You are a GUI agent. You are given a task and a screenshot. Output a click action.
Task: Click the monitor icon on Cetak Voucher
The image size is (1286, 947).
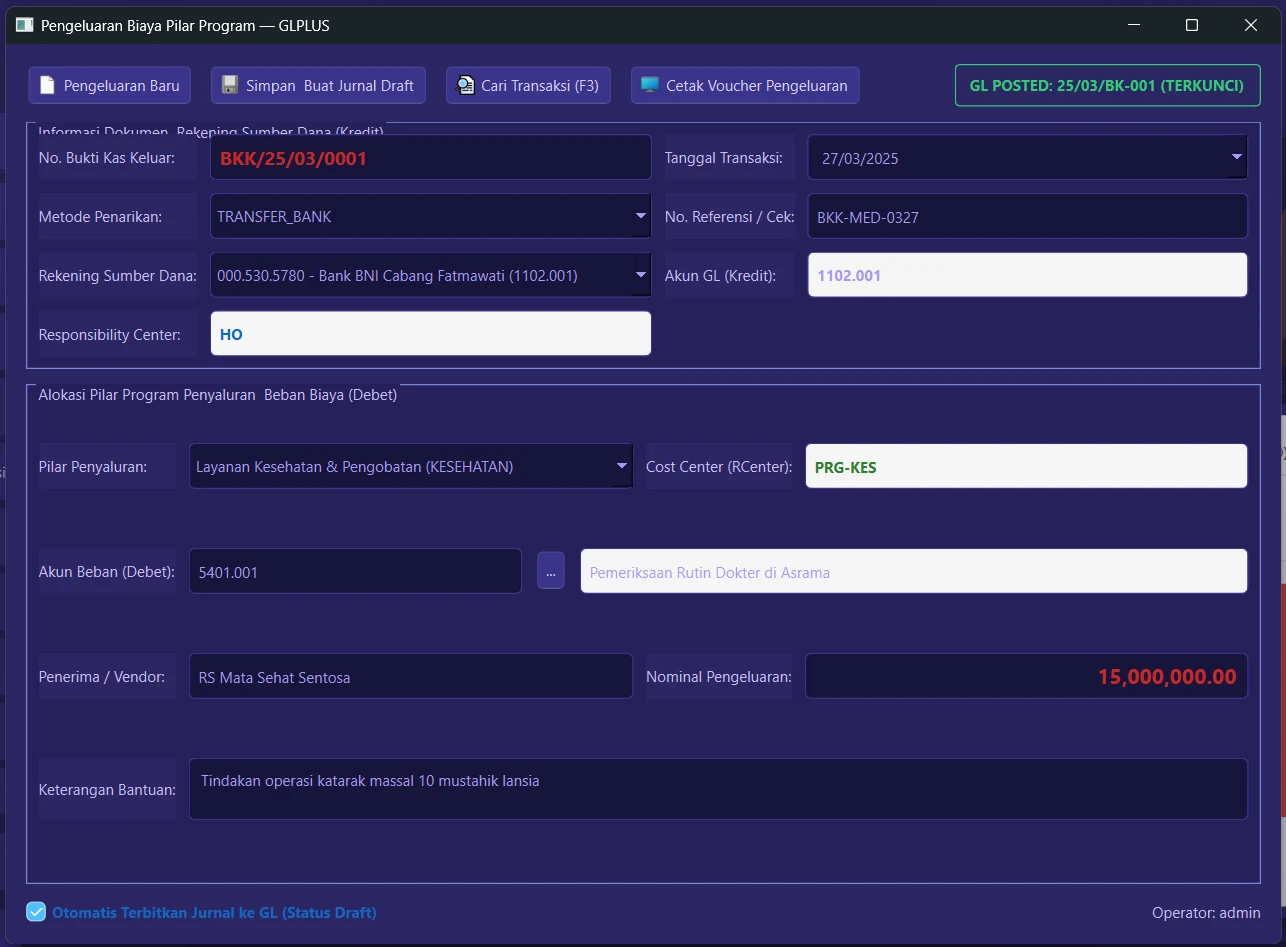coord(650,86)
